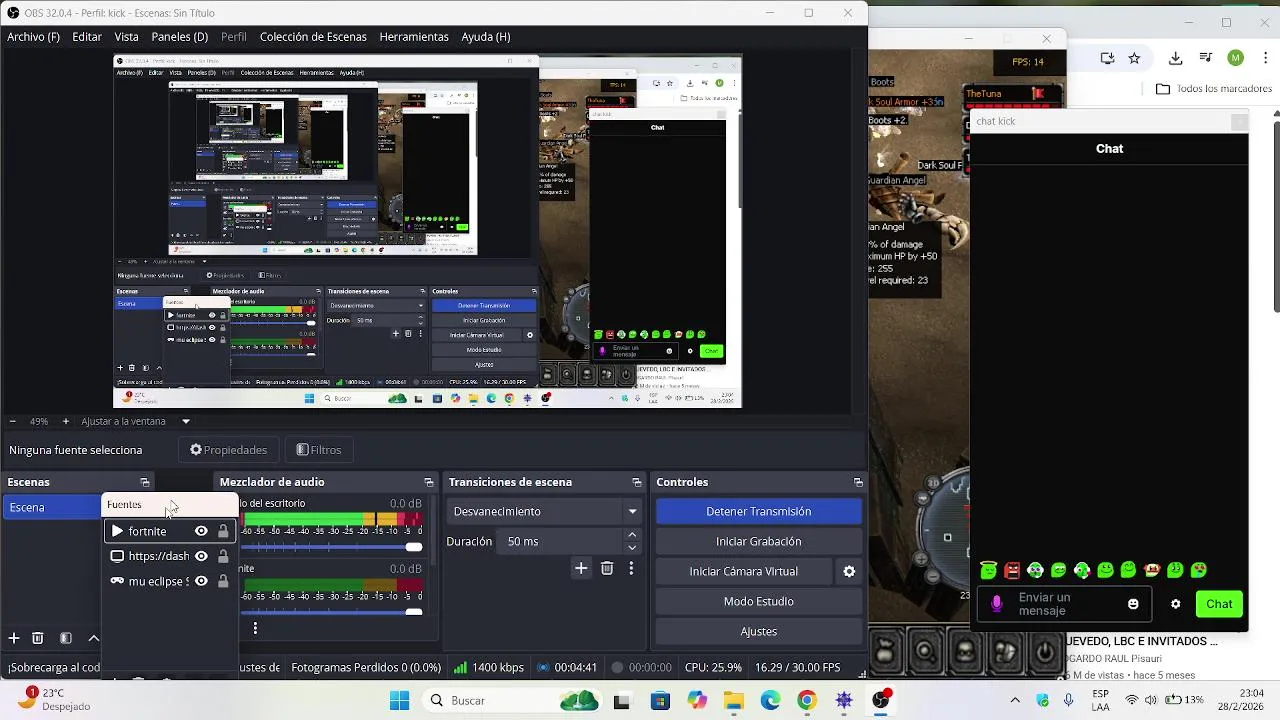Open source Filtros button
1280x720 pixels.
pyautogui.click(x=319, y=450)
